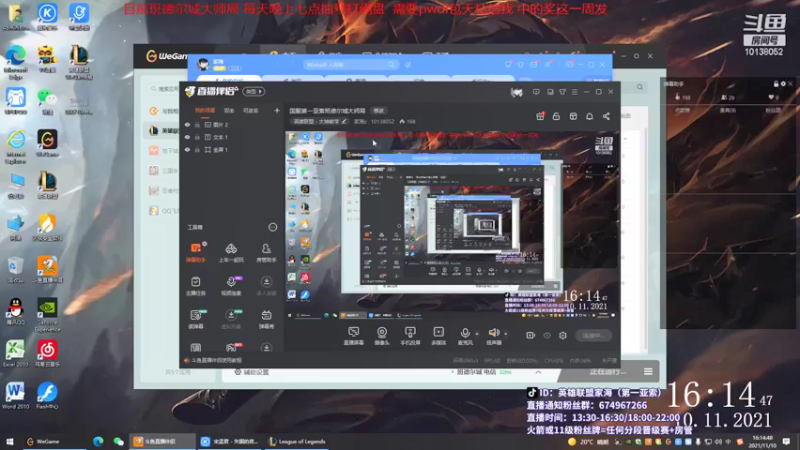Screen dimensions: 800x450
Task: Open the Recycle Bin desktop icon
Action: pyautogui.click(x=15, y=270)
